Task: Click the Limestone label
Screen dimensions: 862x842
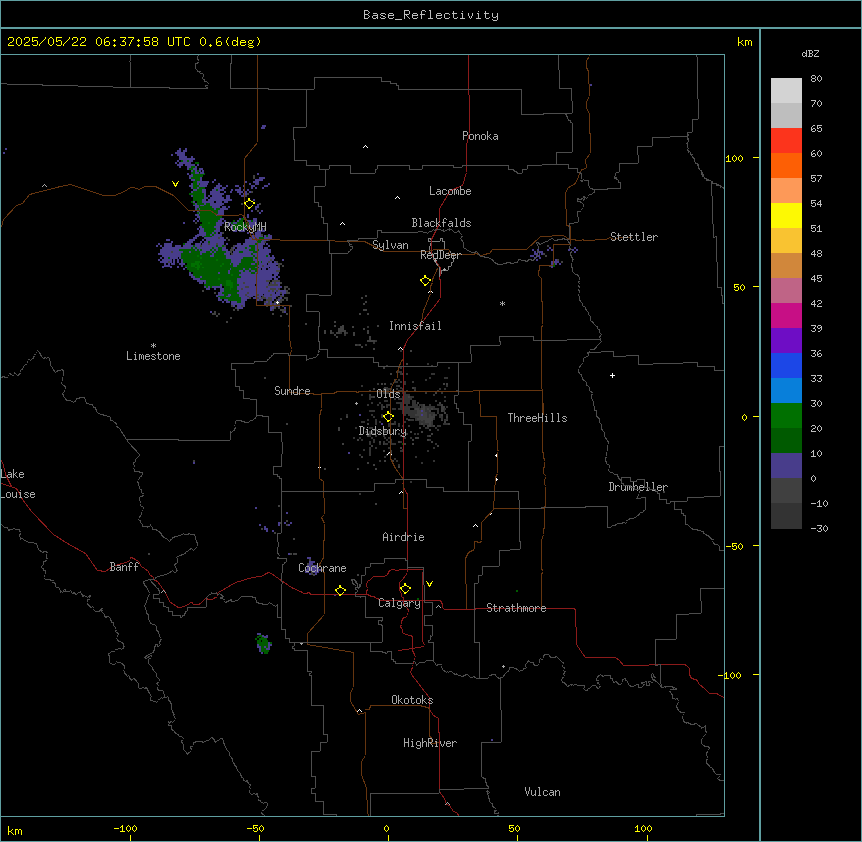Action: [x=153, y=356]
